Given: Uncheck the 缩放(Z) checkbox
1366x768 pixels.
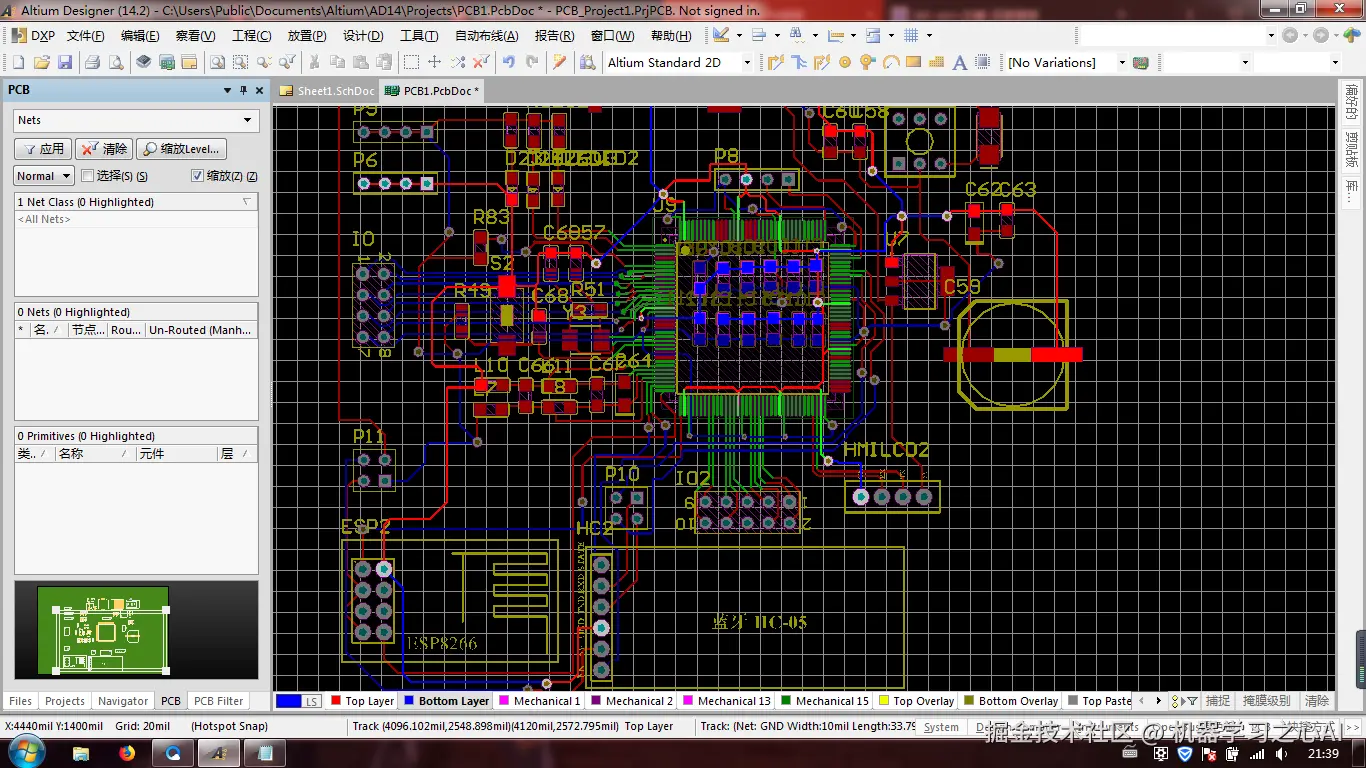Looking at the screenshot, I should coord(197,176).
